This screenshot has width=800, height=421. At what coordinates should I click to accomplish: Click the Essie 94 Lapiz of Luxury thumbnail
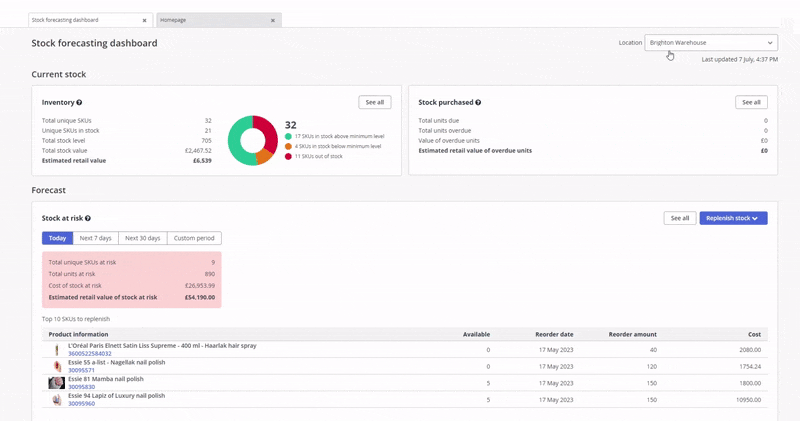coord(56,399)
